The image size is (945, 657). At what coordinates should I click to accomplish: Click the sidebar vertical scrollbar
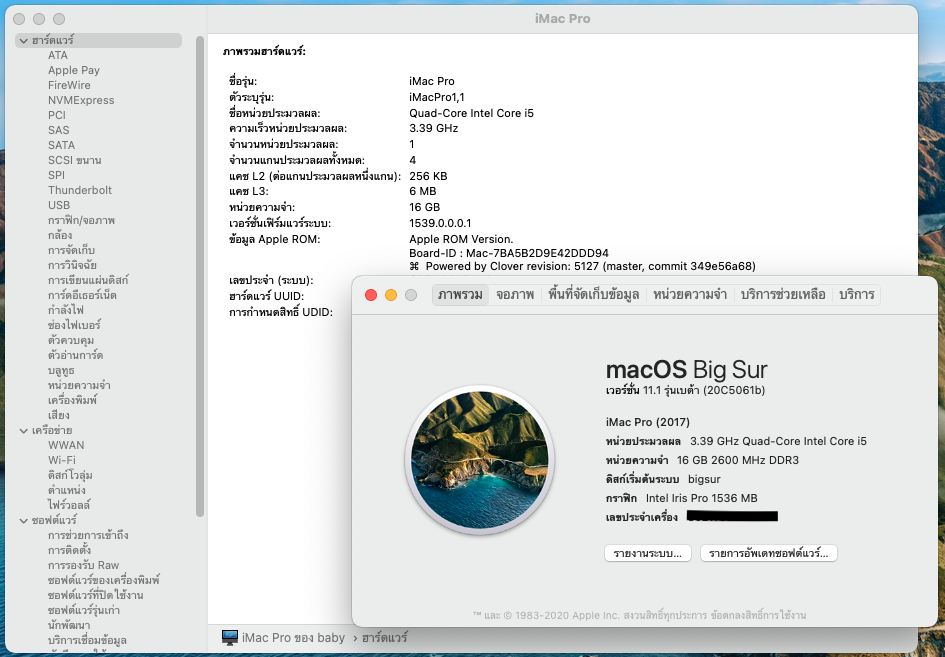click(x=200, y=276)
